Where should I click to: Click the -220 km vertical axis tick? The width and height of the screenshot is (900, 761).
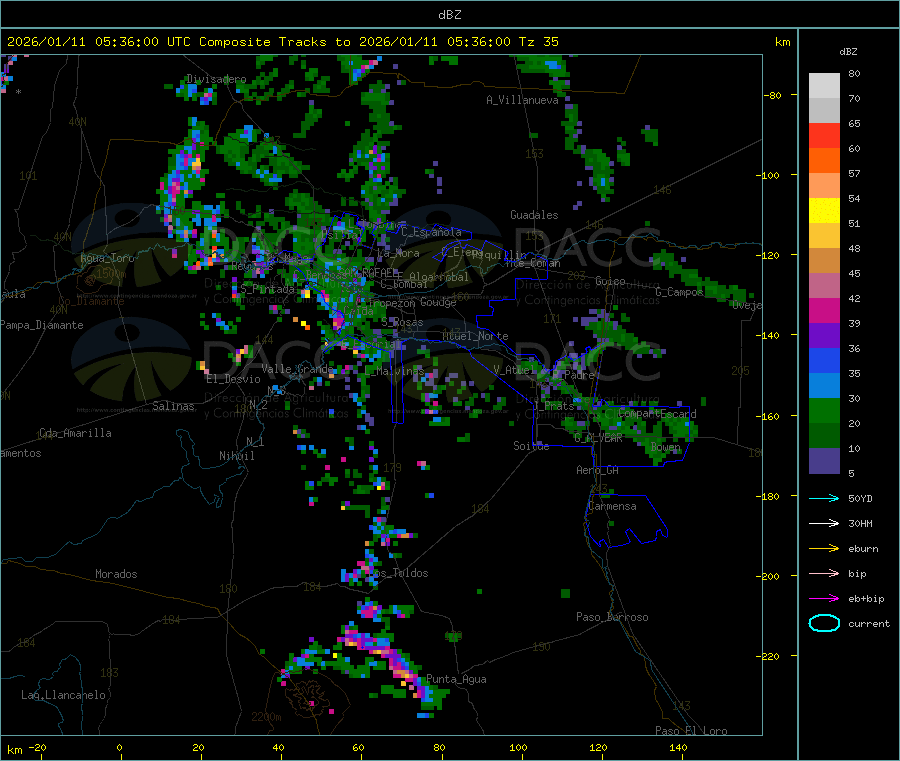click(770, 657)
